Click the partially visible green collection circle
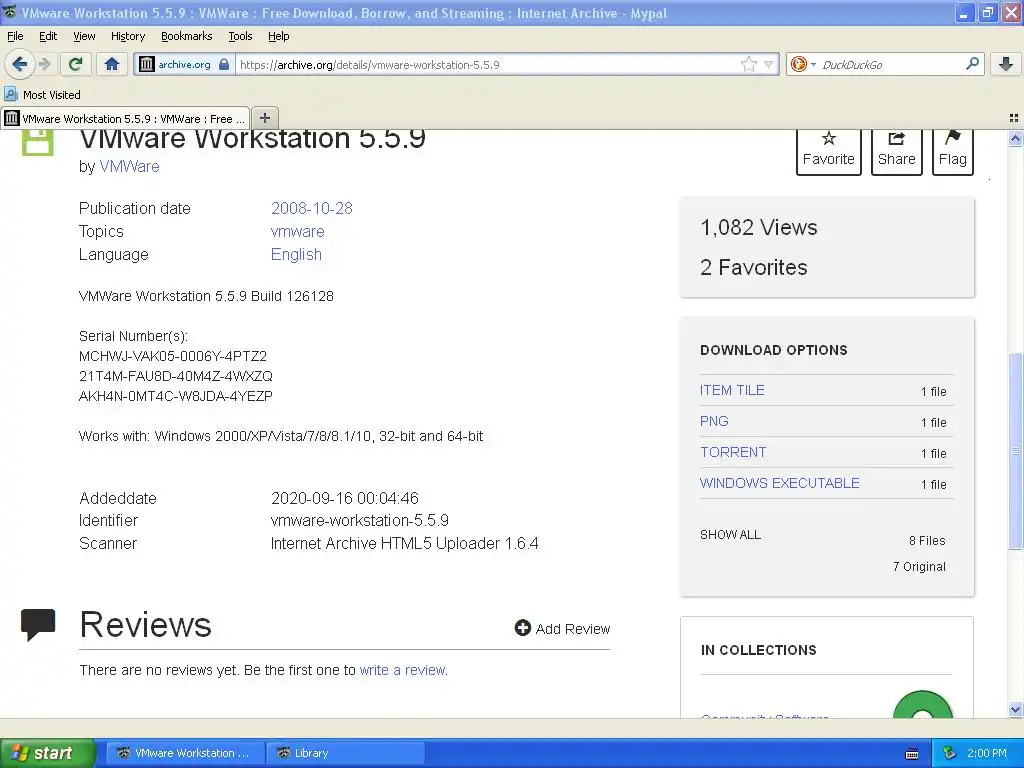 pos(922,704)
